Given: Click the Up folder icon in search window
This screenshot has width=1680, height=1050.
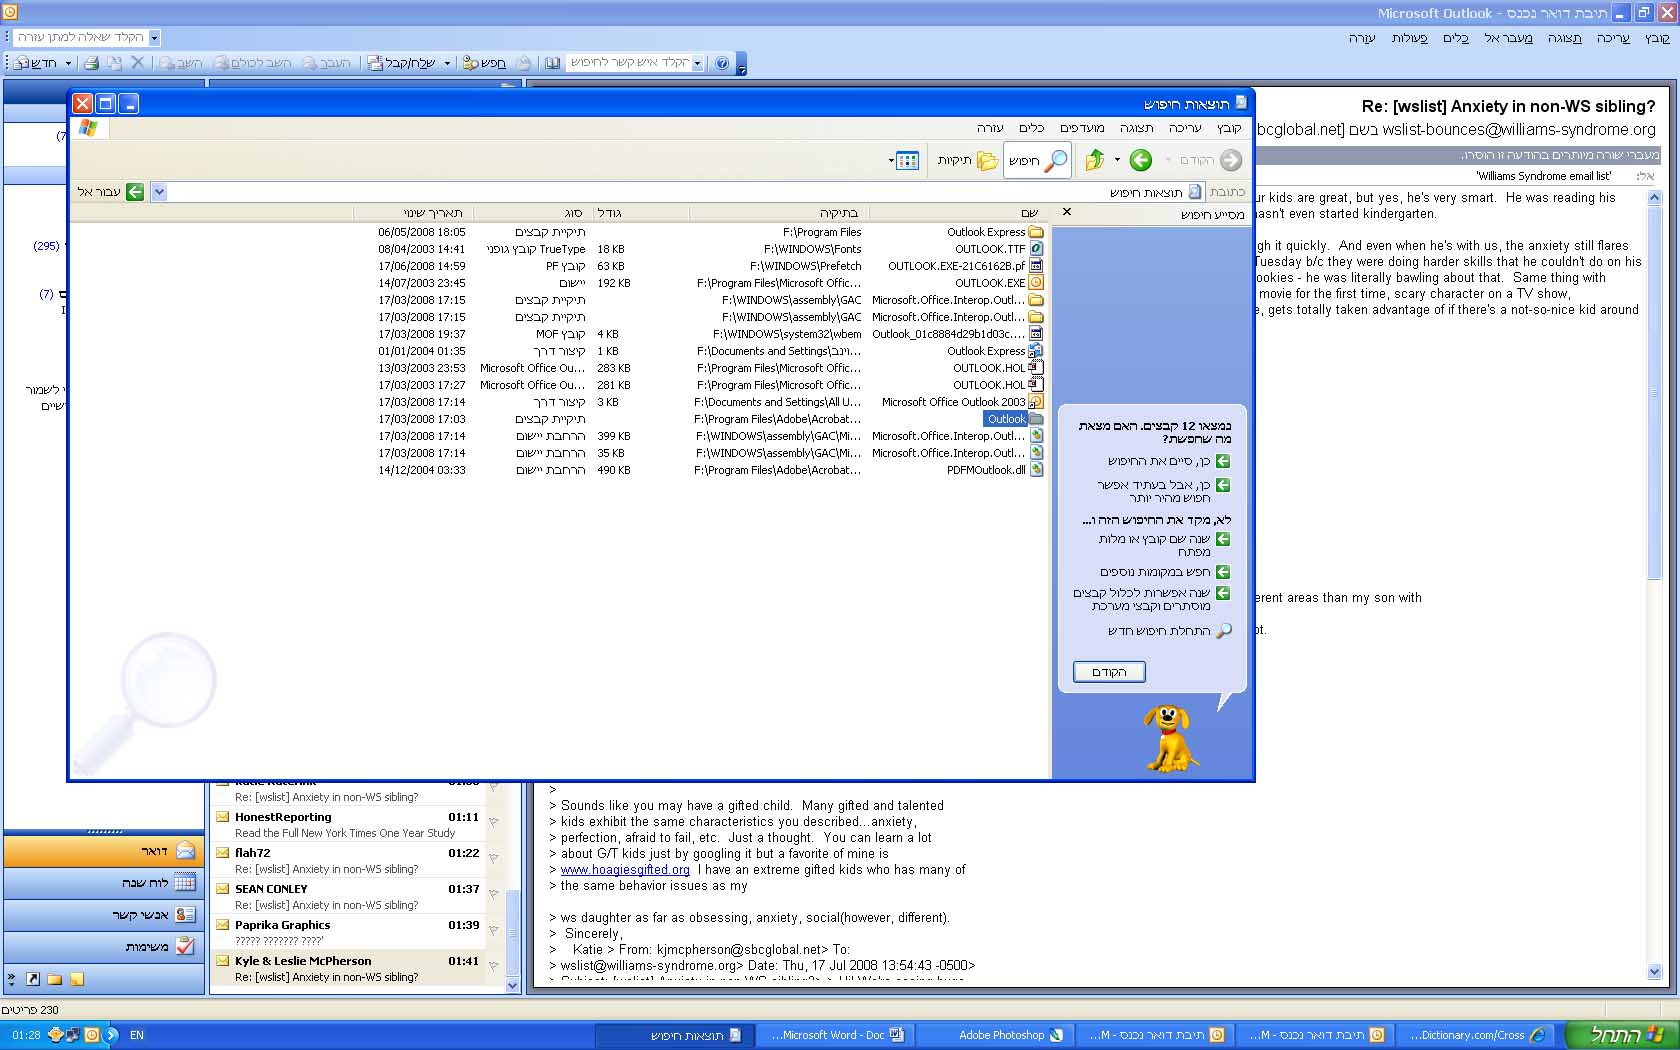Looking at the screenshot, I should tap(1095, 160).
